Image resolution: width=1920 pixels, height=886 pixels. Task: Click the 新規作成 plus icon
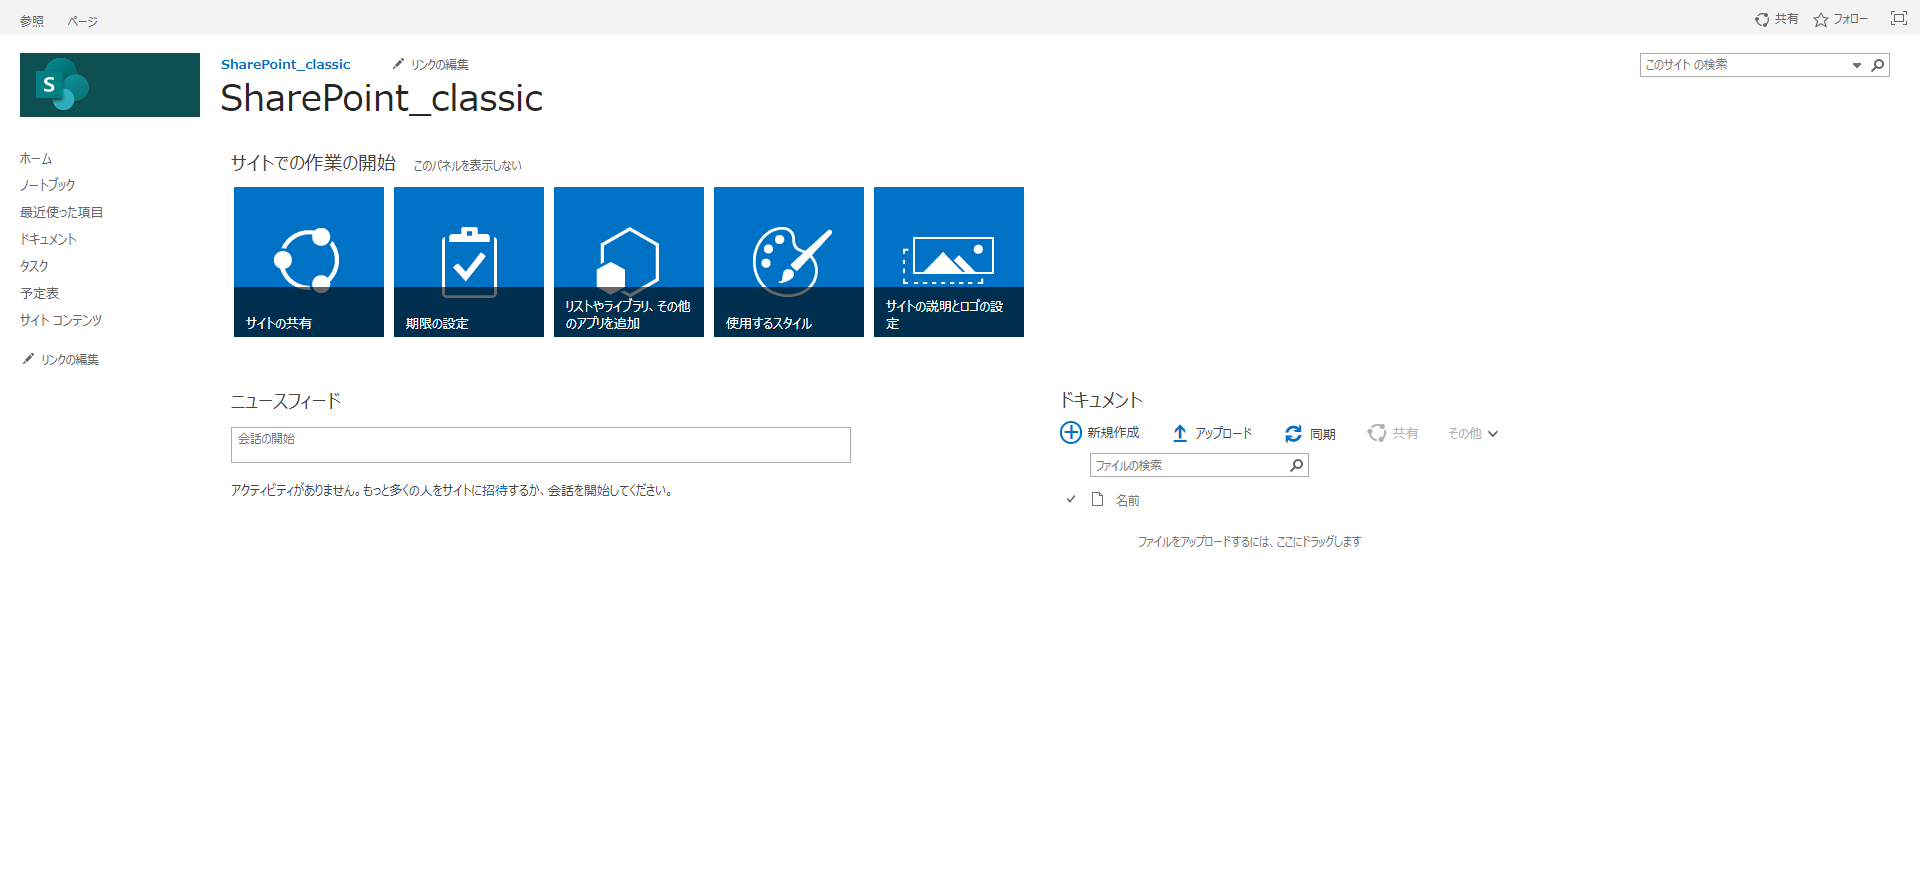coord(1071,432)
